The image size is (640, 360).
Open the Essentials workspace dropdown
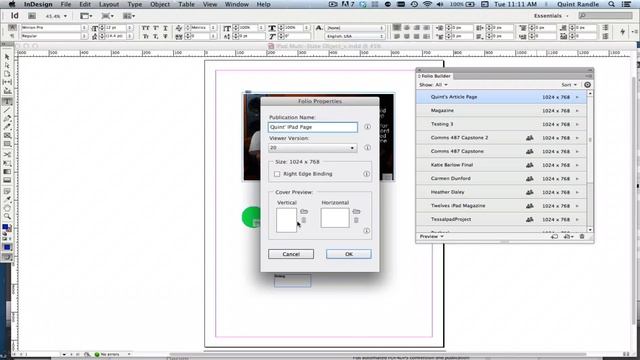551,16
